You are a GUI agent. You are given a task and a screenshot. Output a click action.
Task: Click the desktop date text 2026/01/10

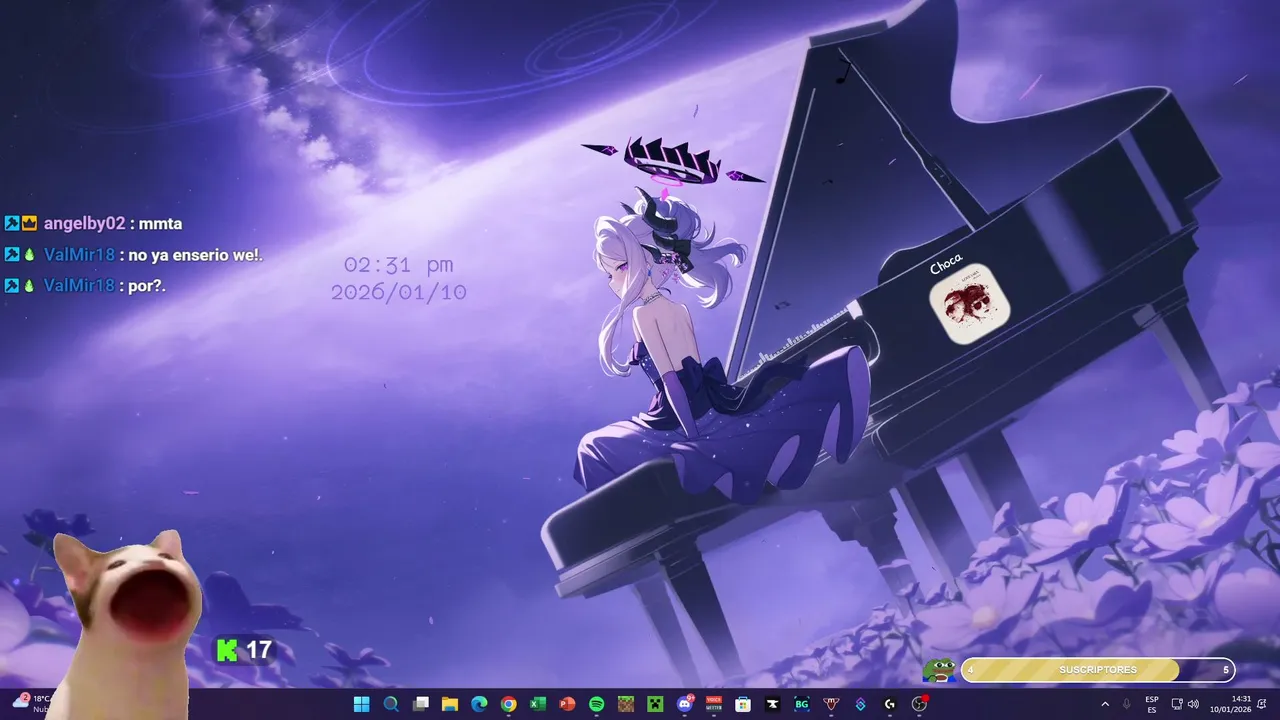pos(398,292)
